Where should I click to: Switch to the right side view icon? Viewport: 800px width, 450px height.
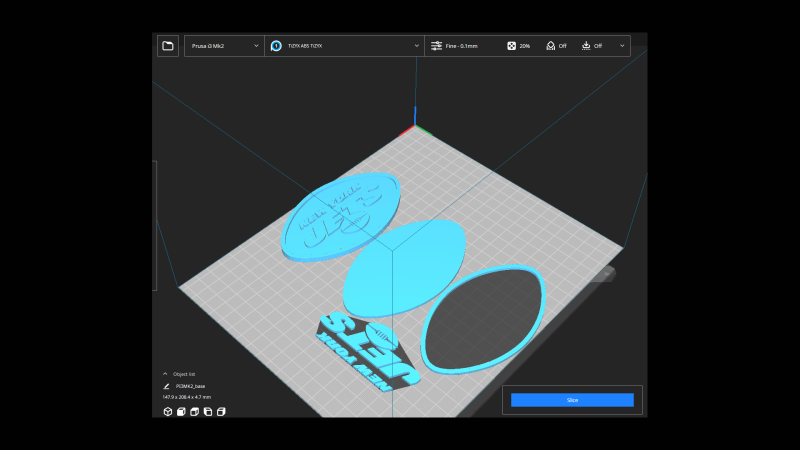(x=222, y=411)
